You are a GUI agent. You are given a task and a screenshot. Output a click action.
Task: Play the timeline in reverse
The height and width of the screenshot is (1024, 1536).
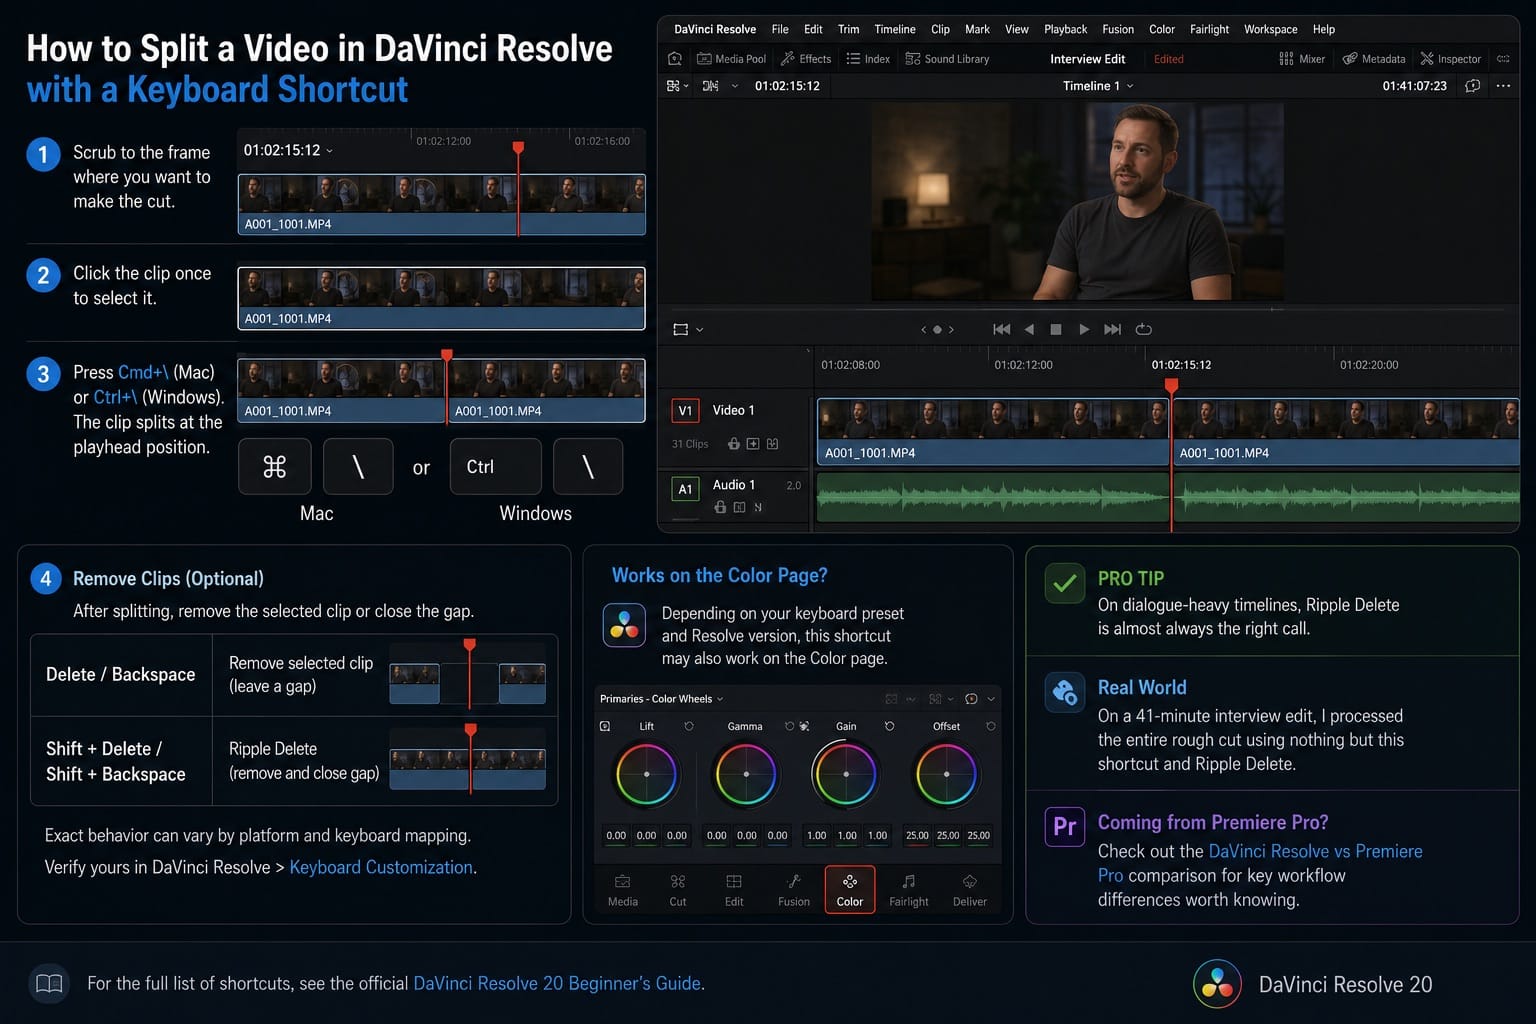pos(1029,329)
